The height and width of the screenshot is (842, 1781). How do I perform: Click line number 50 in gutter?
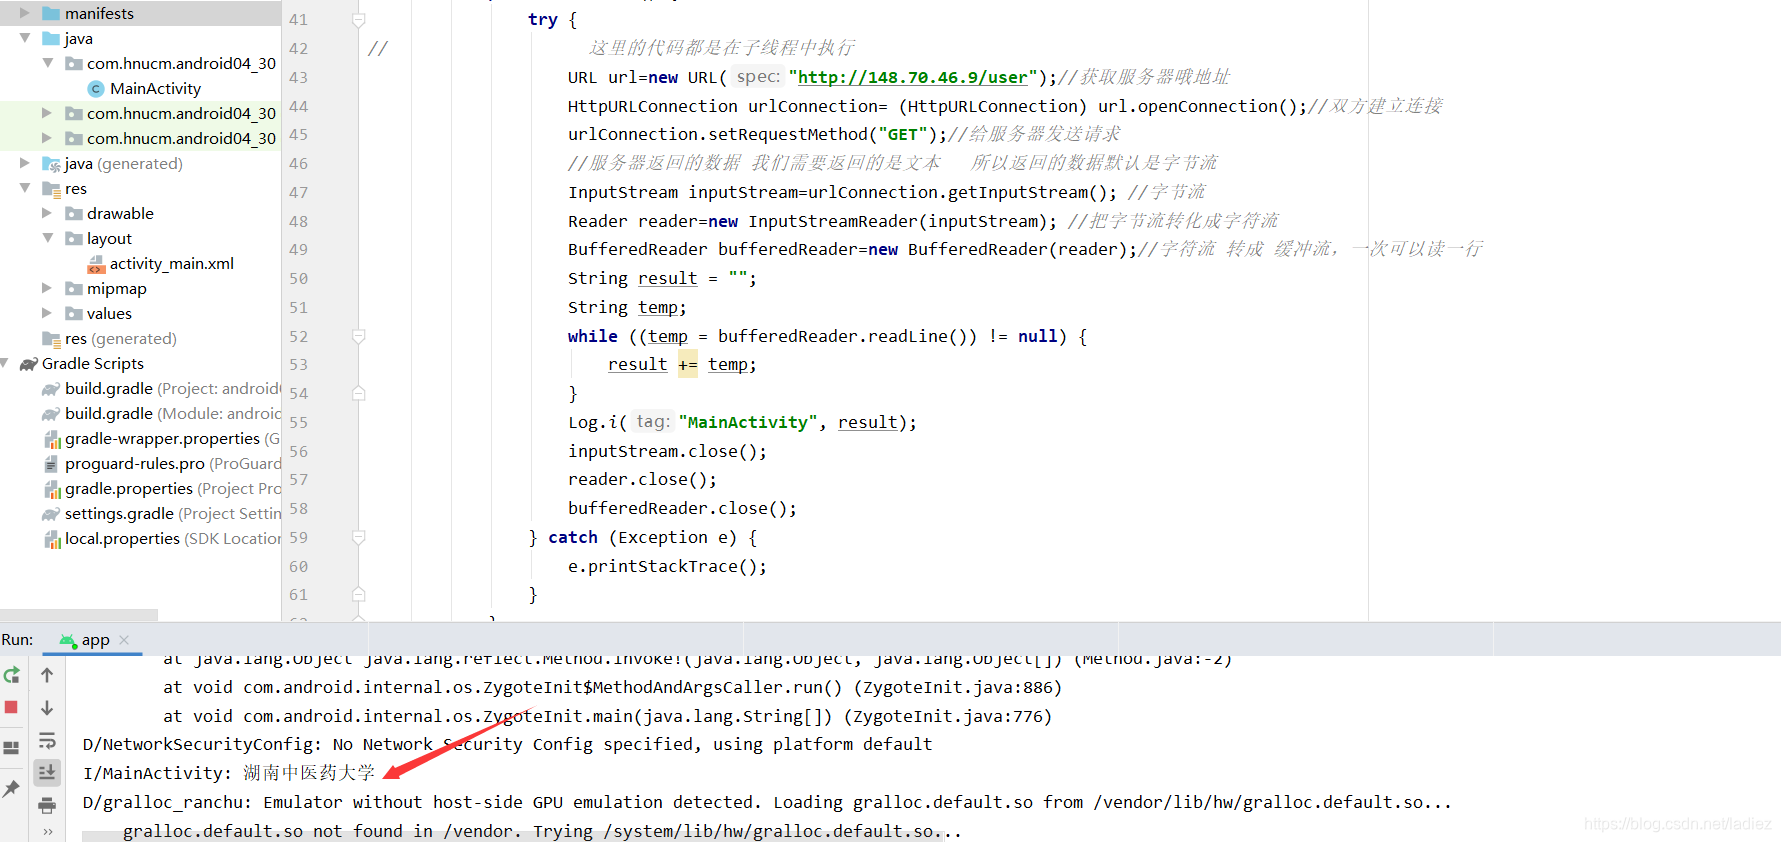pos(298,279)
